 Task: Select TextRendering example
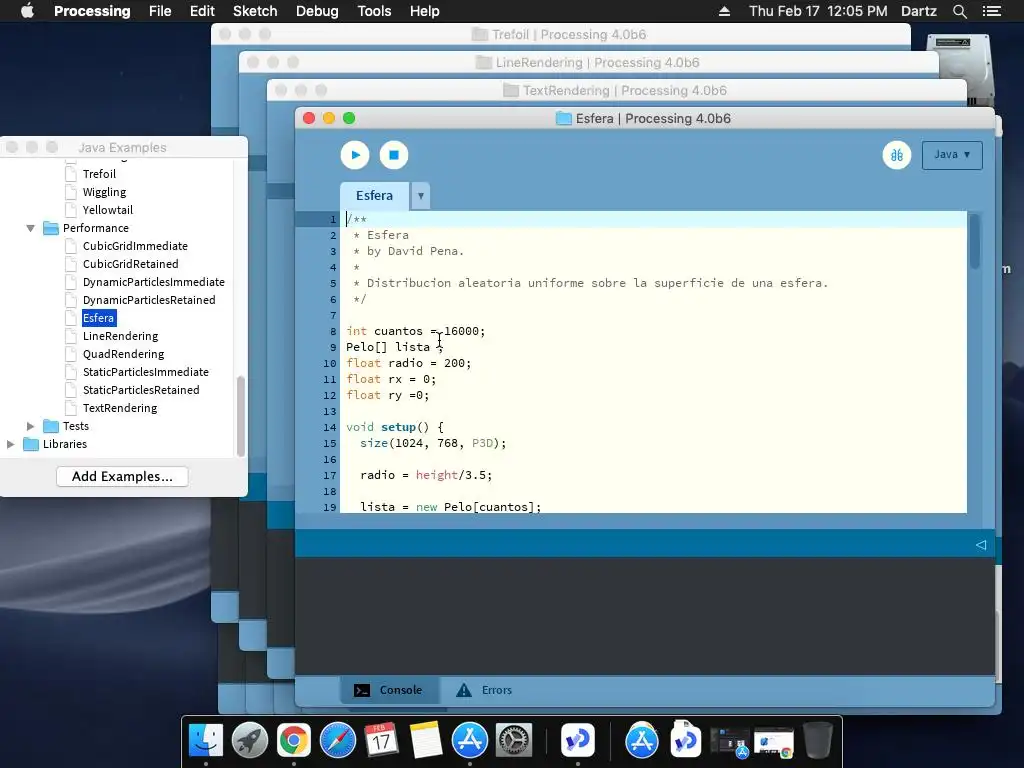[120, 408]
